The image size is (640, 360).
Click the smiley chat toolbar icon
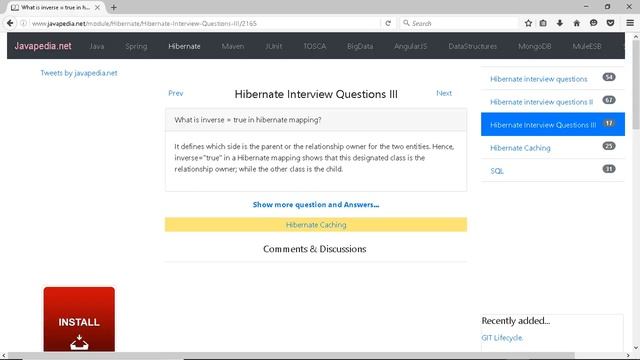(x=593, y=23)
